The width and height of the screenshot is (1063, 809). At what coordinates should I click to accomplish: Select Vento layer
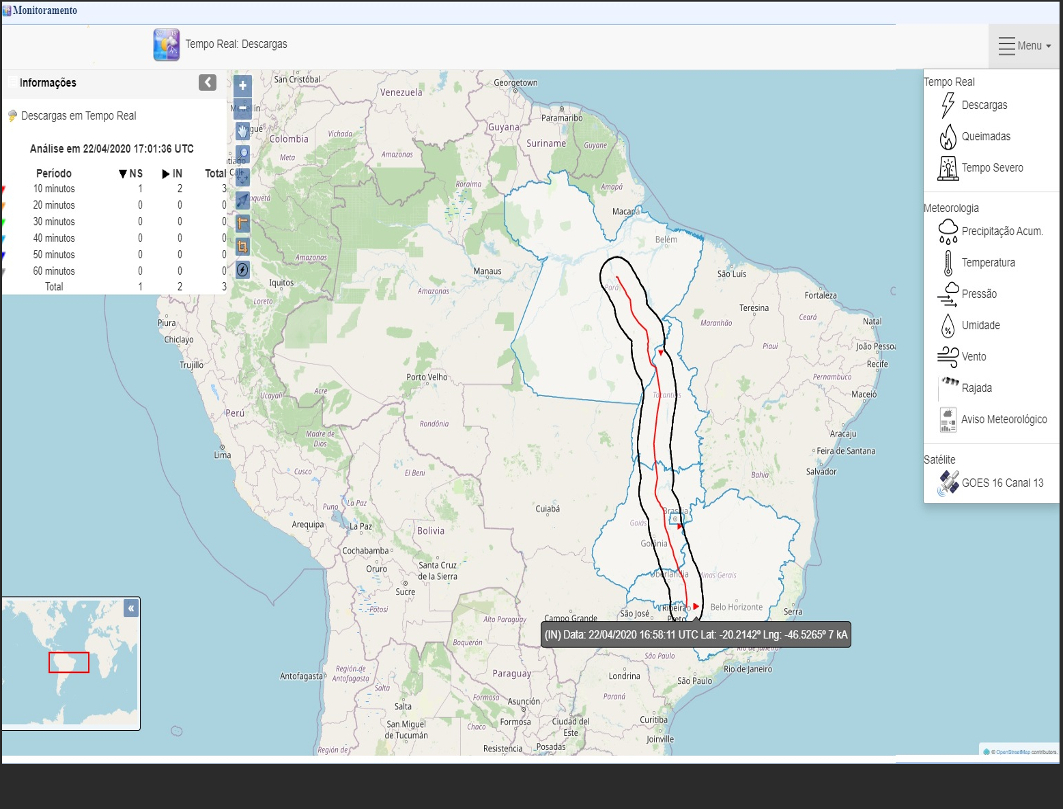pyautogui.click(x=974, y=356)
